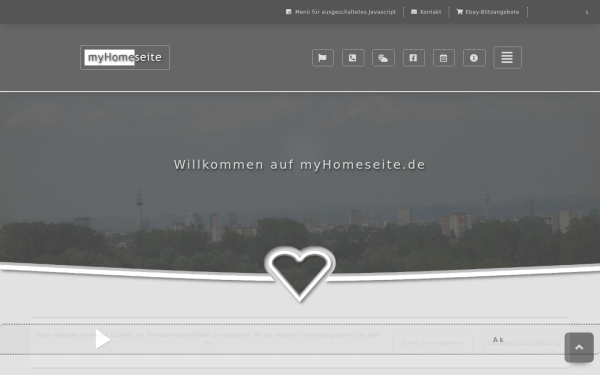Click the myHomeseite logo
Image resolution: width=600 pixels, height=375 pixels.
[x=125, y=57]
